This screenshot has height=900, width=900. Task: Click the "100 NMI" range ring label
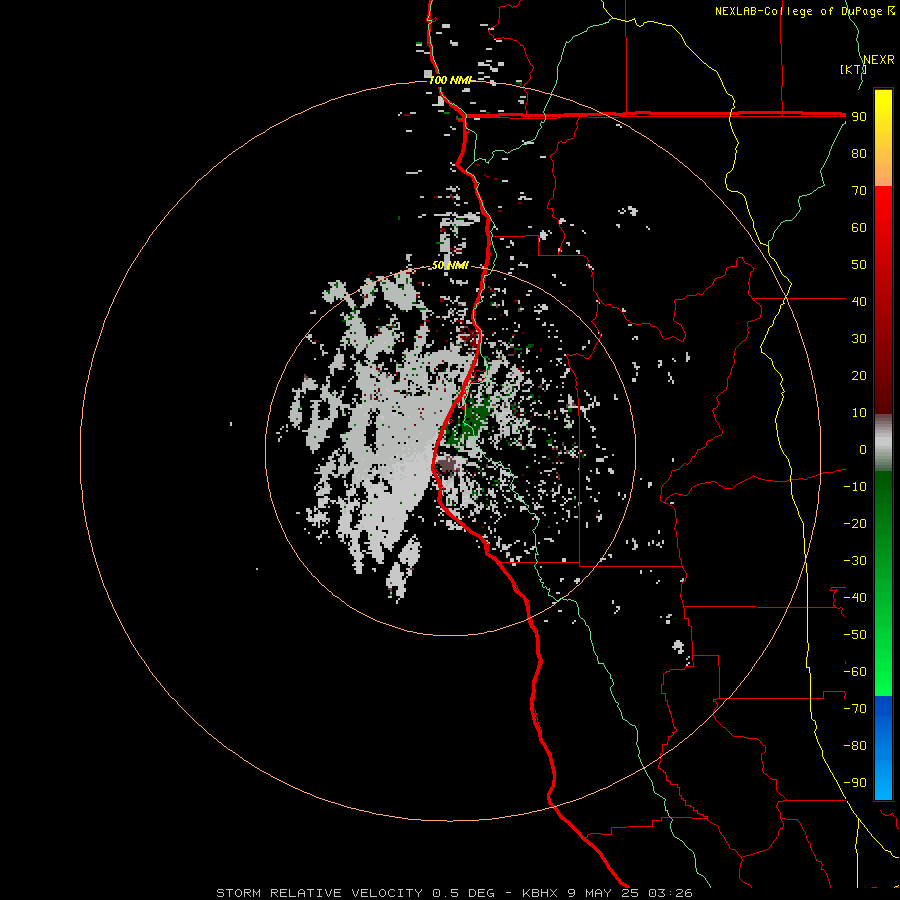(x=450, y=80)
